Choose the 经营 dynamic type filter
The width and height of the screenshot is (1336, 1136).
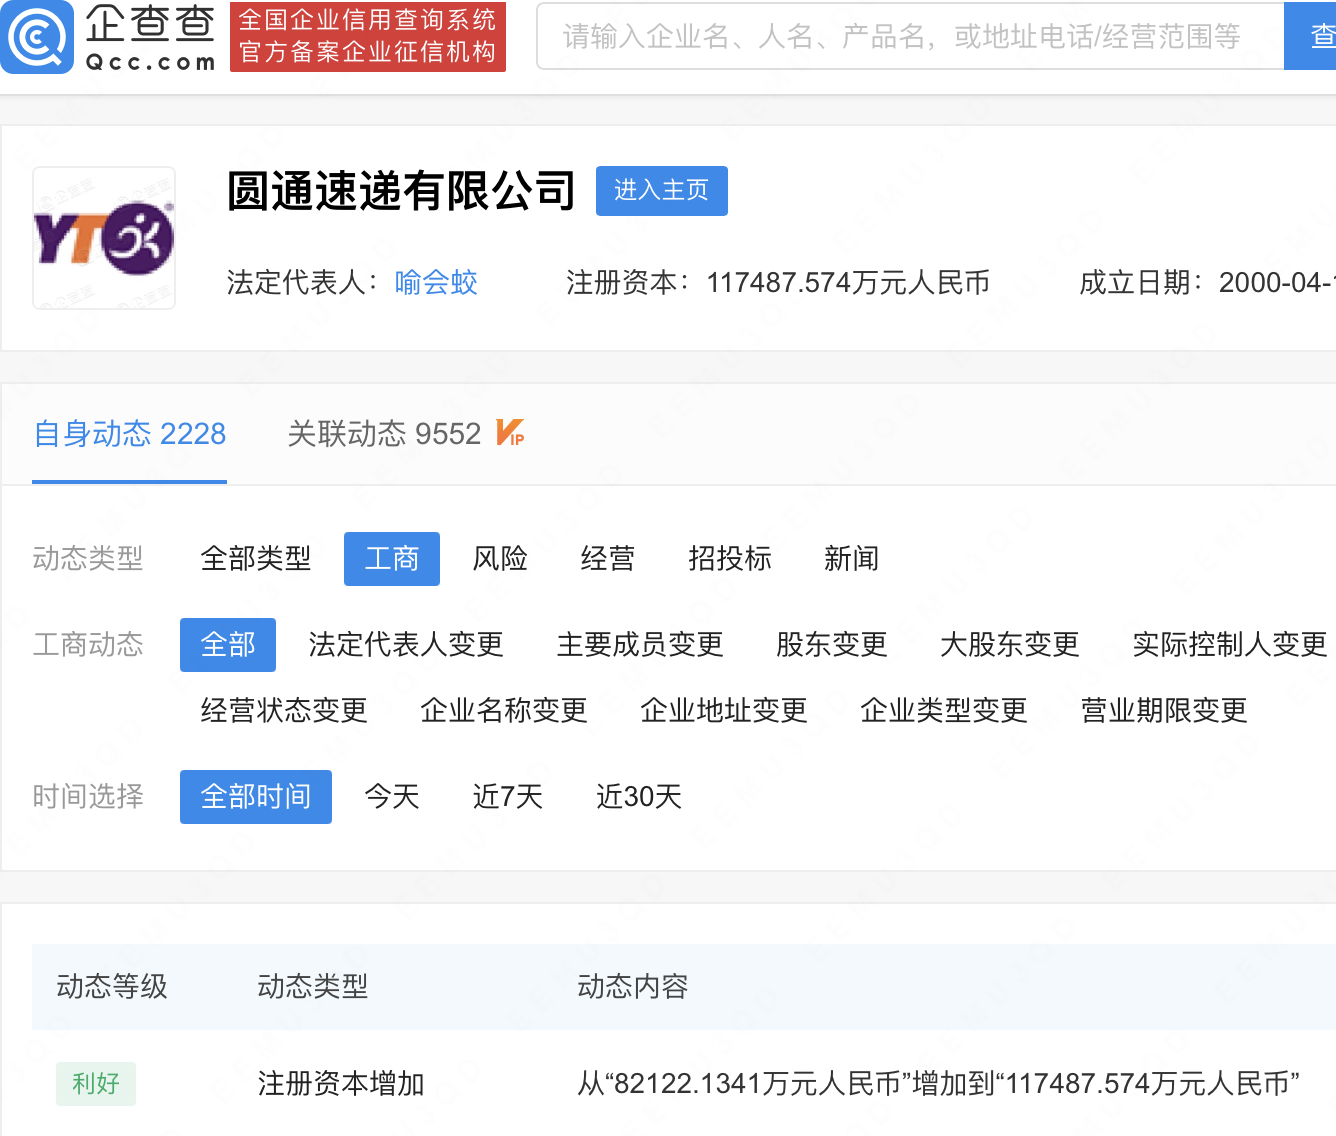(x=608, y=559)
